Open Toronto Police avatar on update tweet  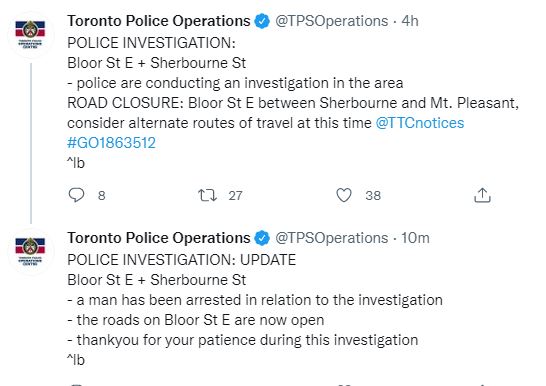[30, 252]
